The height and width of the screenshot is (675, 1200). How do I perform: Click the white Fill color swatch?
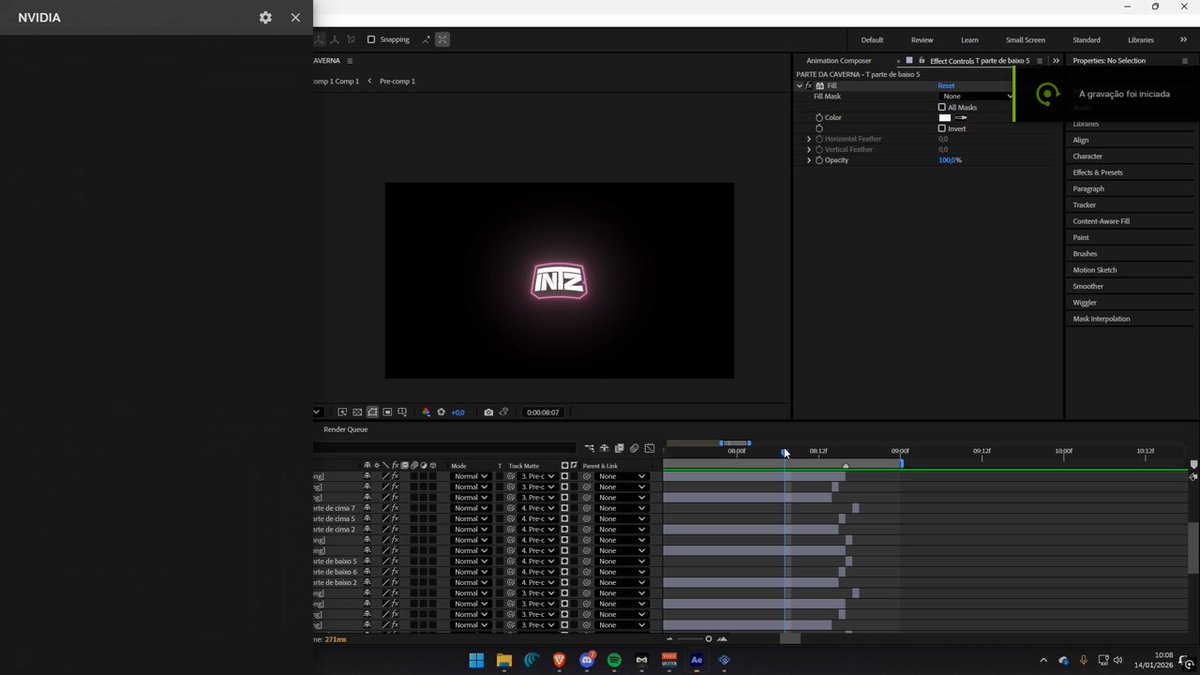pyautogui.click(x=945, y=118)
